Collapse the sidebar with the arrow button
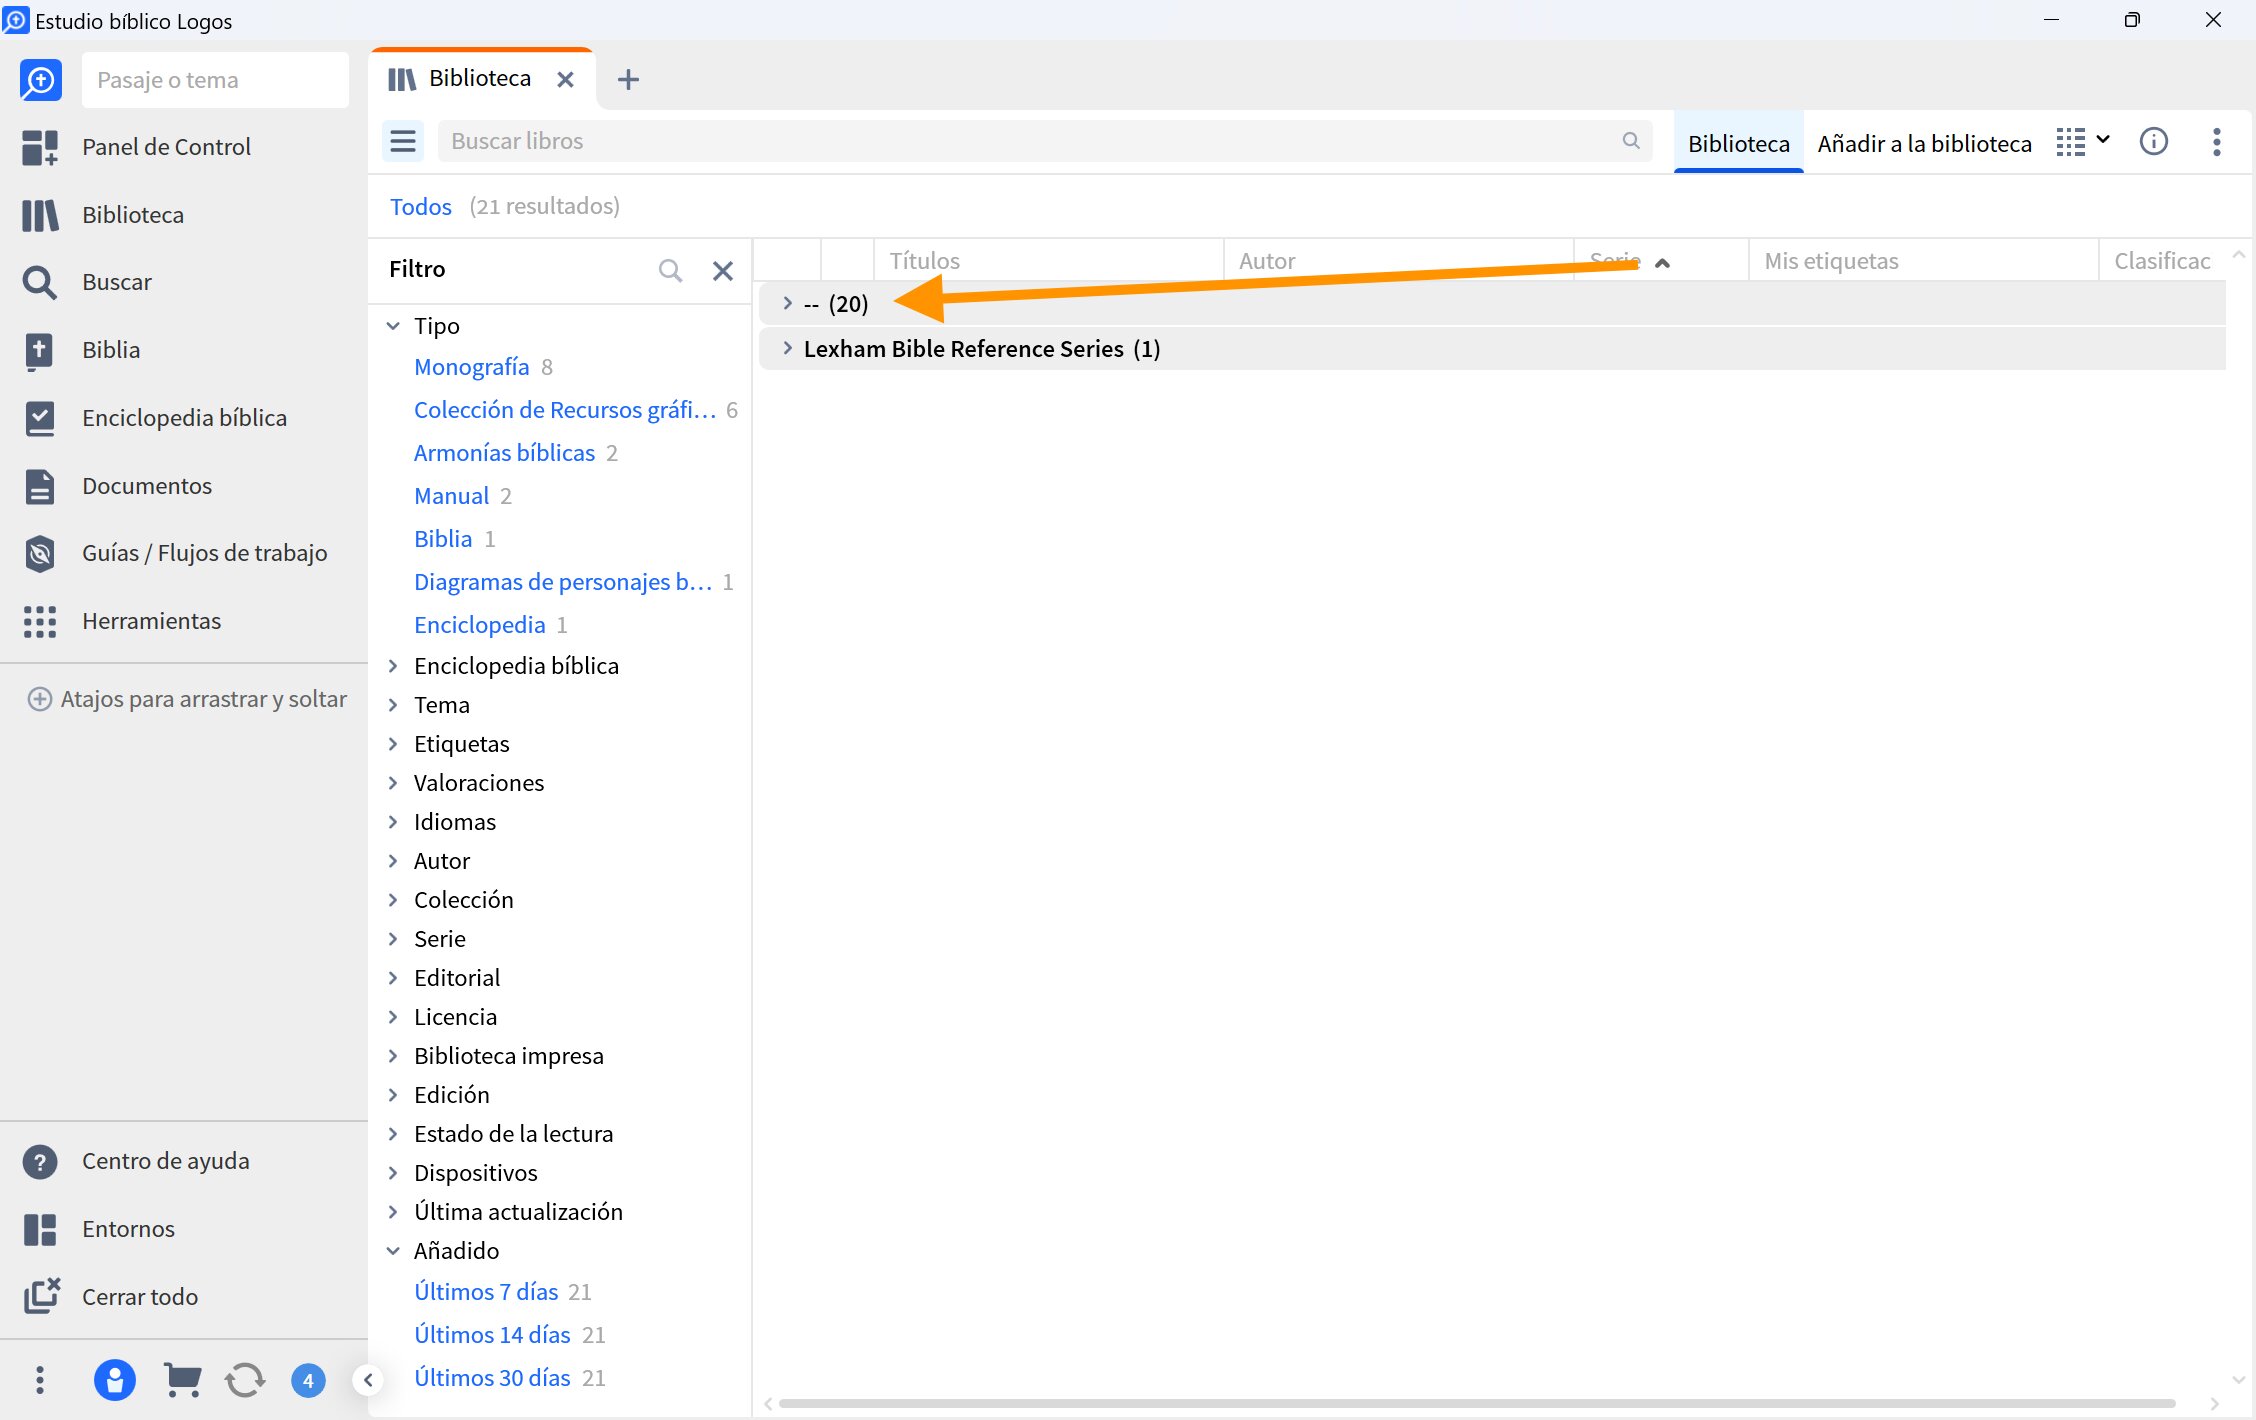Image resolution: width=2256 pixels, height=1420 pixels. coord(368,1380)
